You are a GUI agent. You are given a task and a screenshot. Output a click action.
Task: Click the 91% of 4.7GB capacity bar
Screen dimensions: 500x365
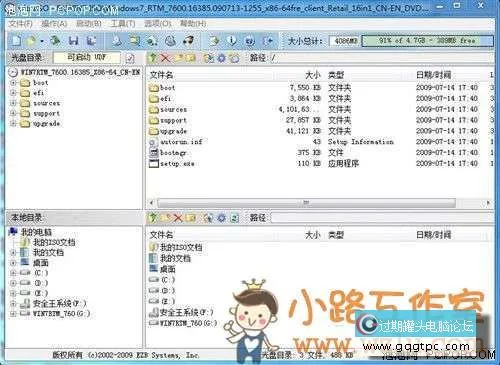click(x=427, y=41)
